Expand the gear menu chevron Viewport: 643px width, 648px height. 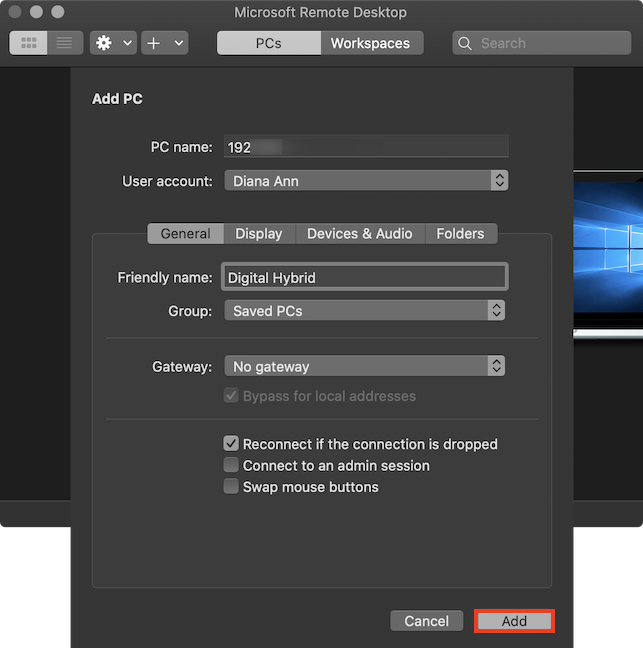pyautogui.click(x=128, y=43)
